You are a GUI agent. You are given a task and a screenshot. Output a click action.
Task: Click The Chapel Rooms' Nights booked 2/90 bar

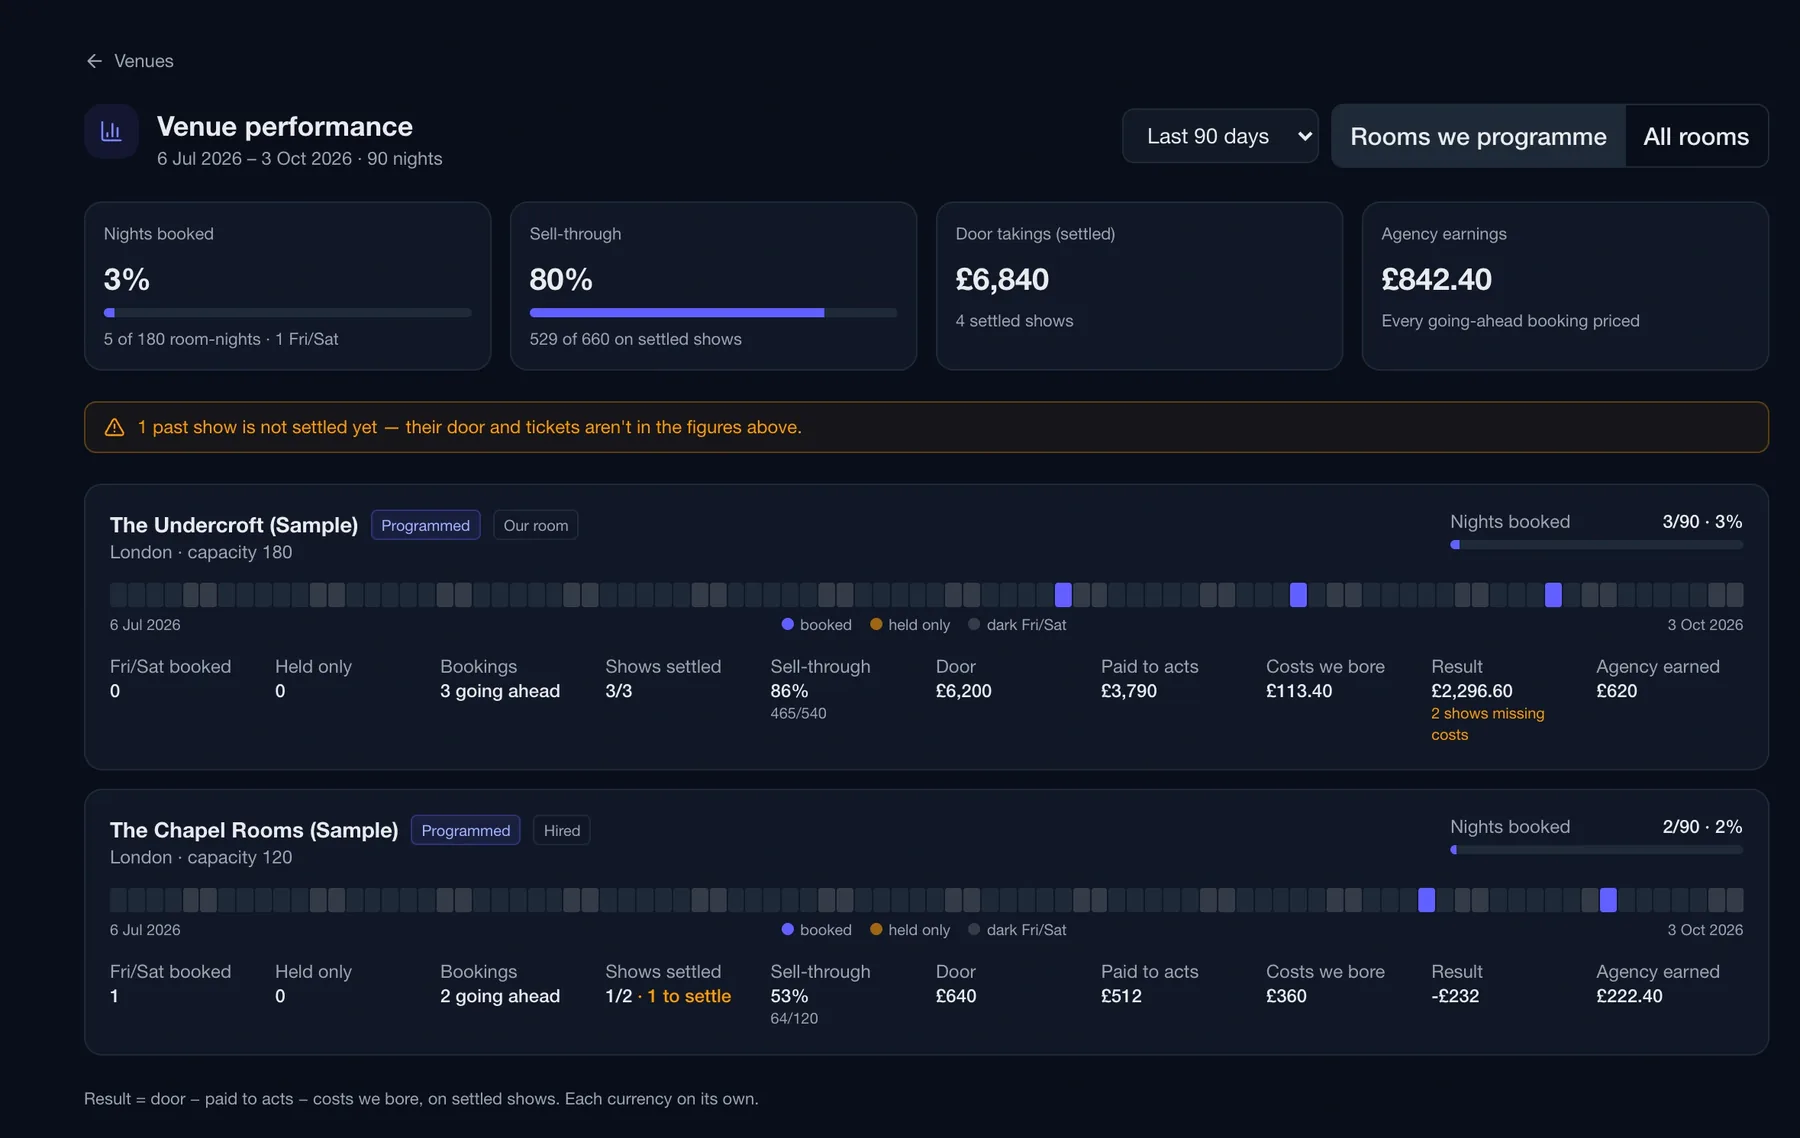[x=1596, y=850]
